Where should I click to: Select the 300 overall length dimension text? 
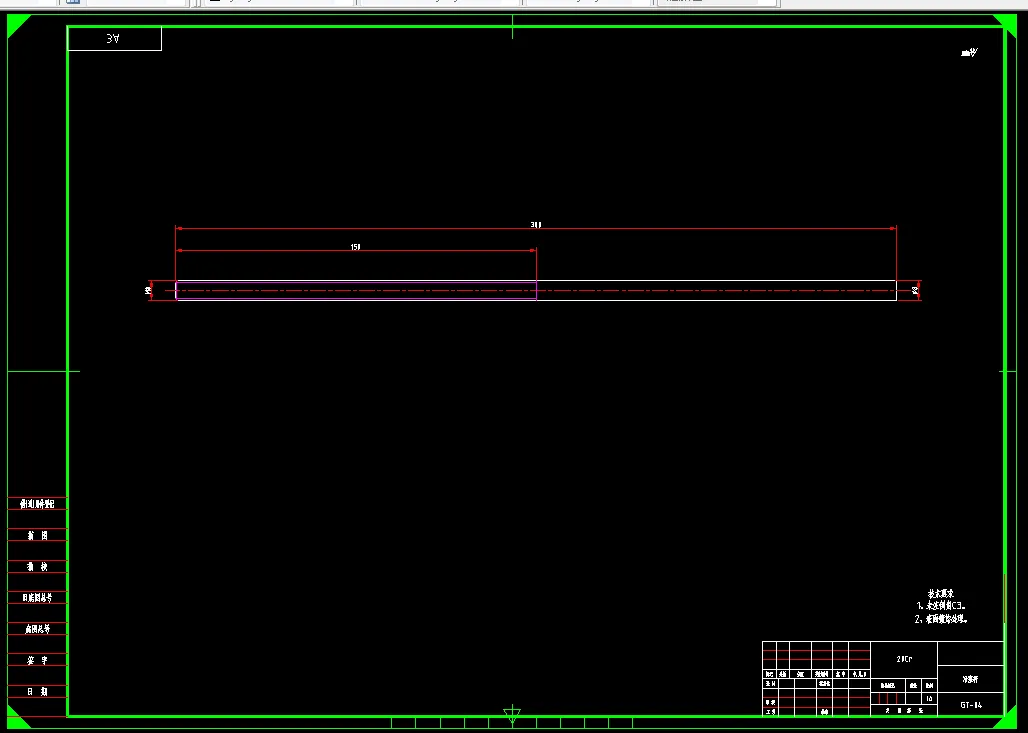pyautogui.click(x=536, y=225)
